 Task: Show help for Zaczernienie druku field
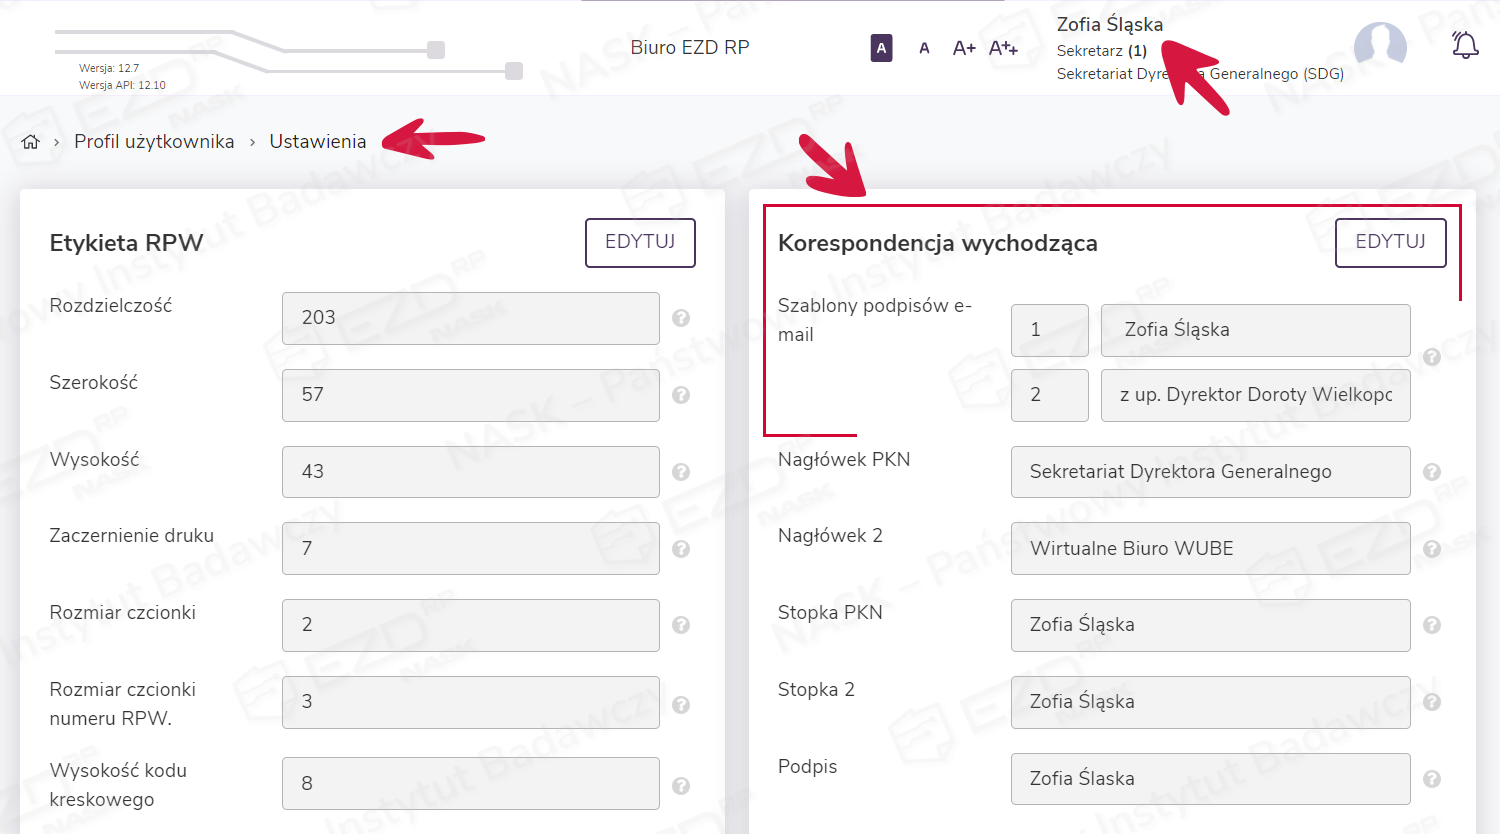click(x=681, y=549)
